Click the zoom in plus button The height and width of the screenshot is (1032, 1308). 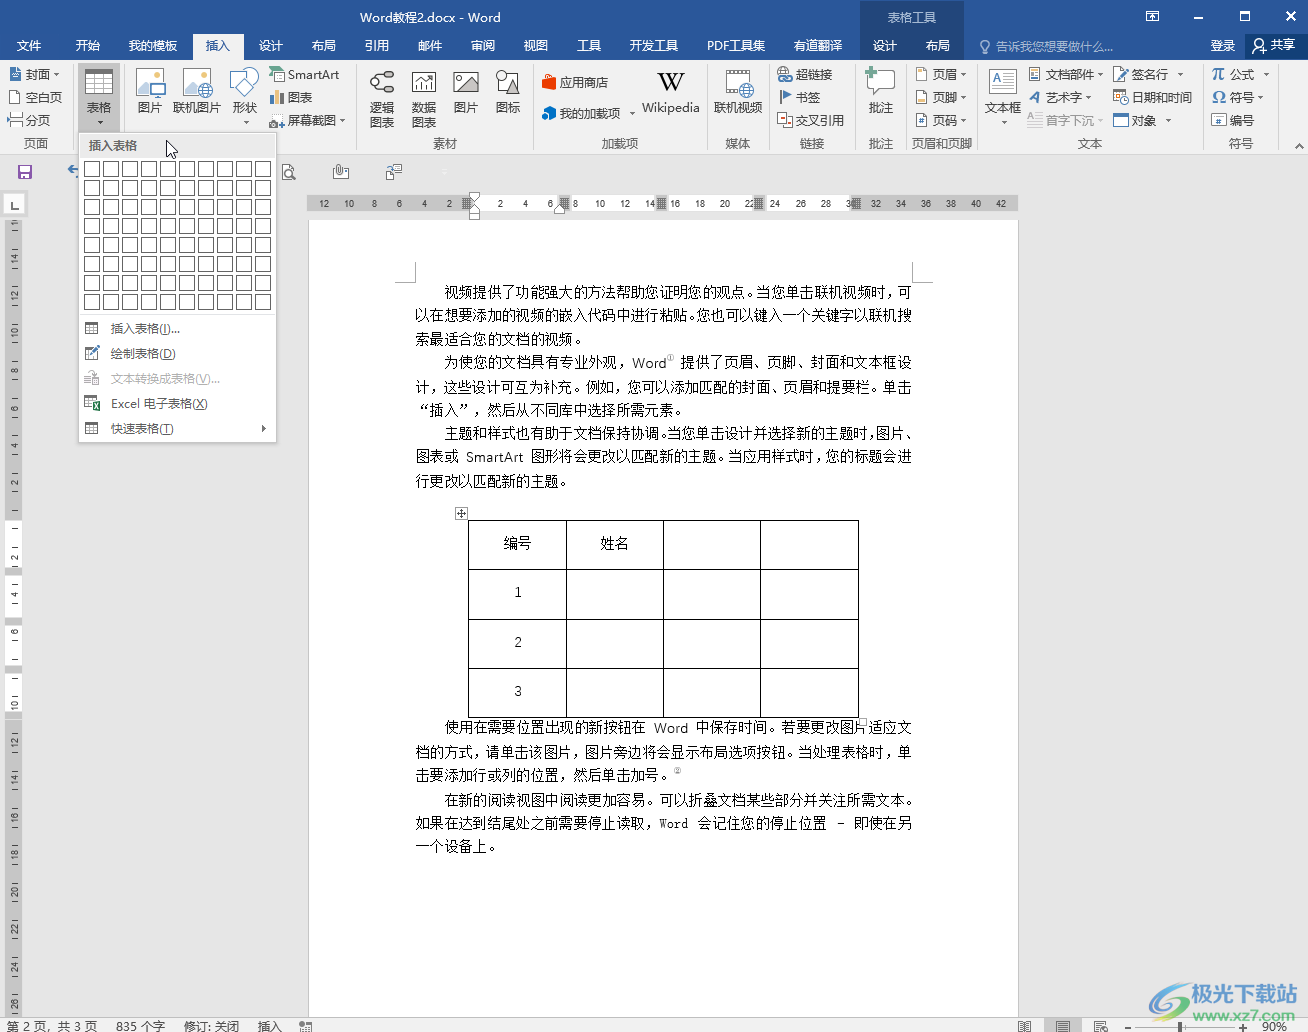(1243, 1026)
